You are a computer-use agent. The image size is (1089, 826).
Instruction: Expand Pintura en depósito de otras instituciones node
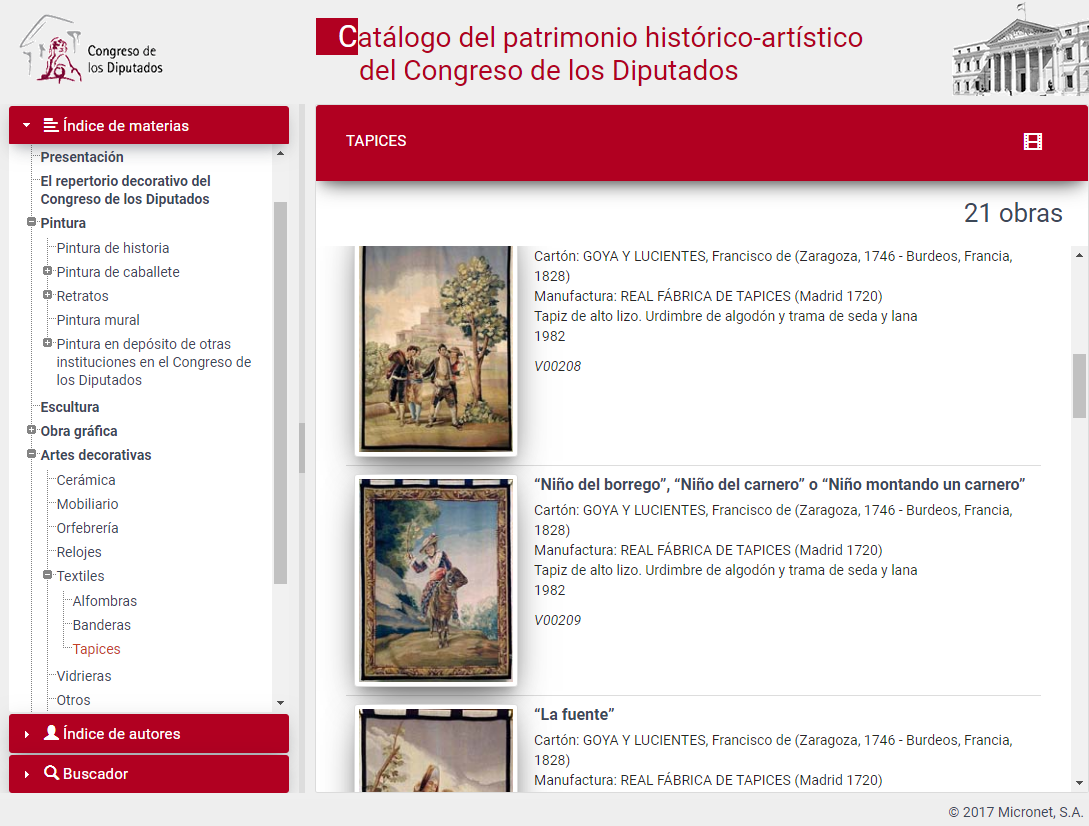click(47, 342)
